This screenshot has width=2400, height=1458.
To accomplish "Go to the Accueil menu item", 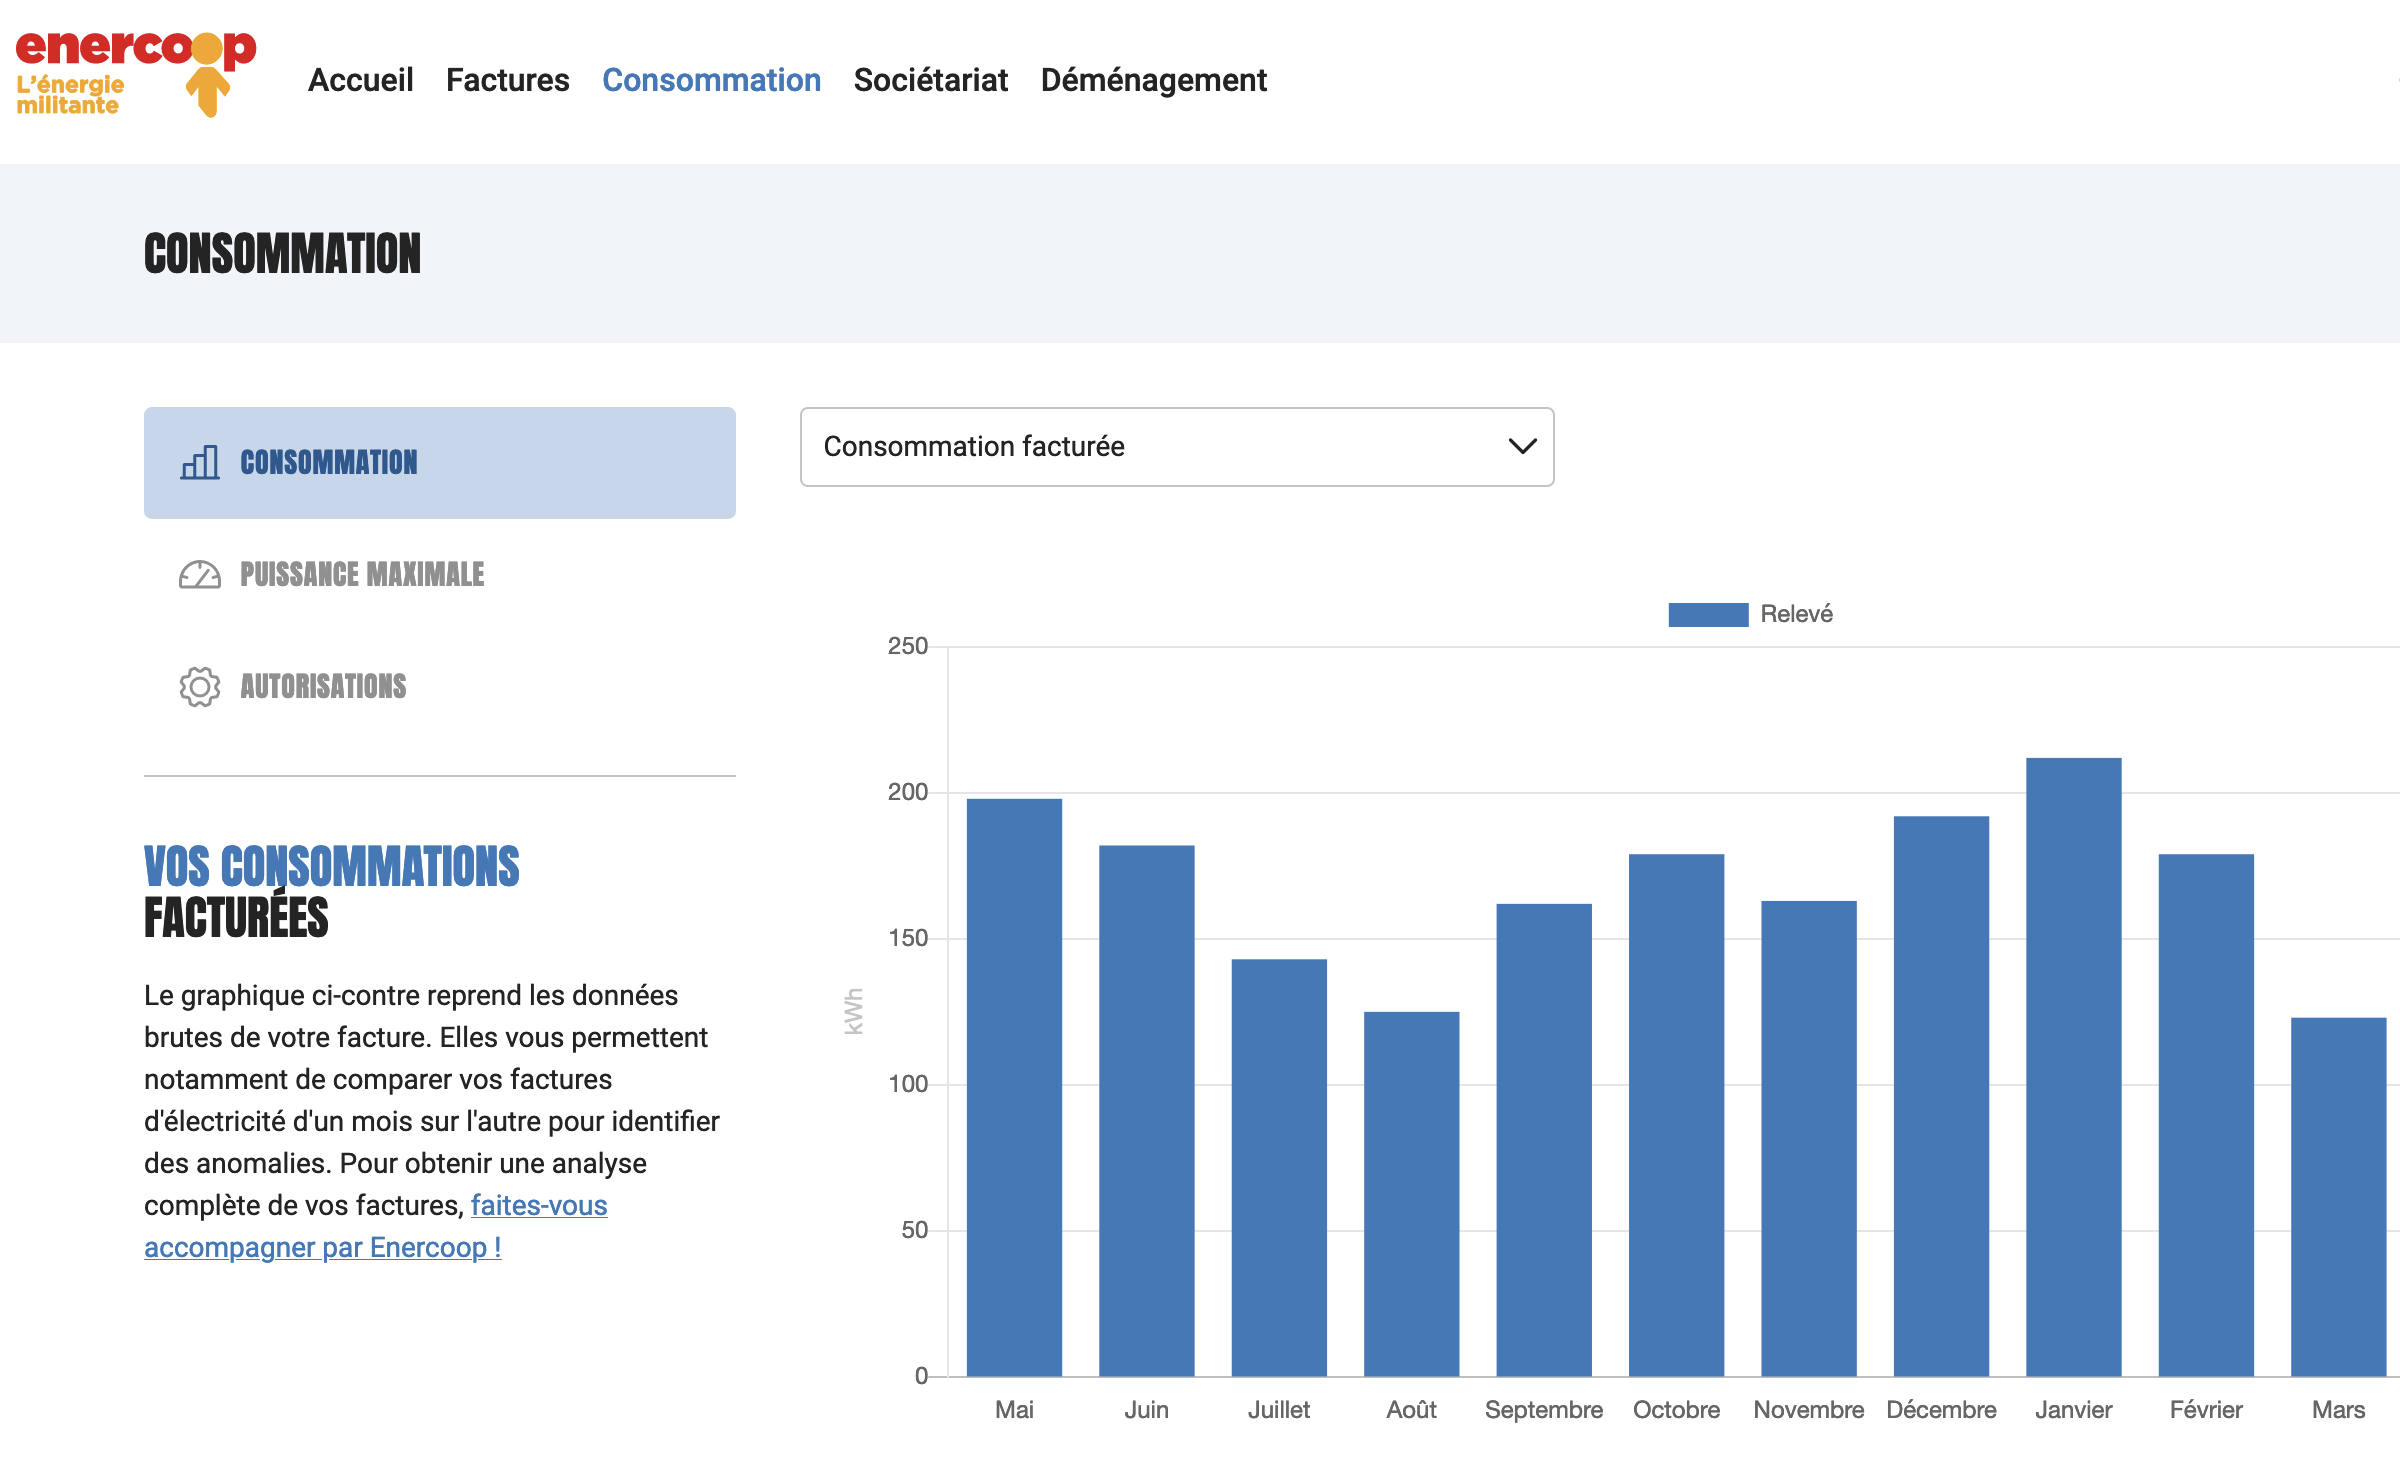I will 360,80.
